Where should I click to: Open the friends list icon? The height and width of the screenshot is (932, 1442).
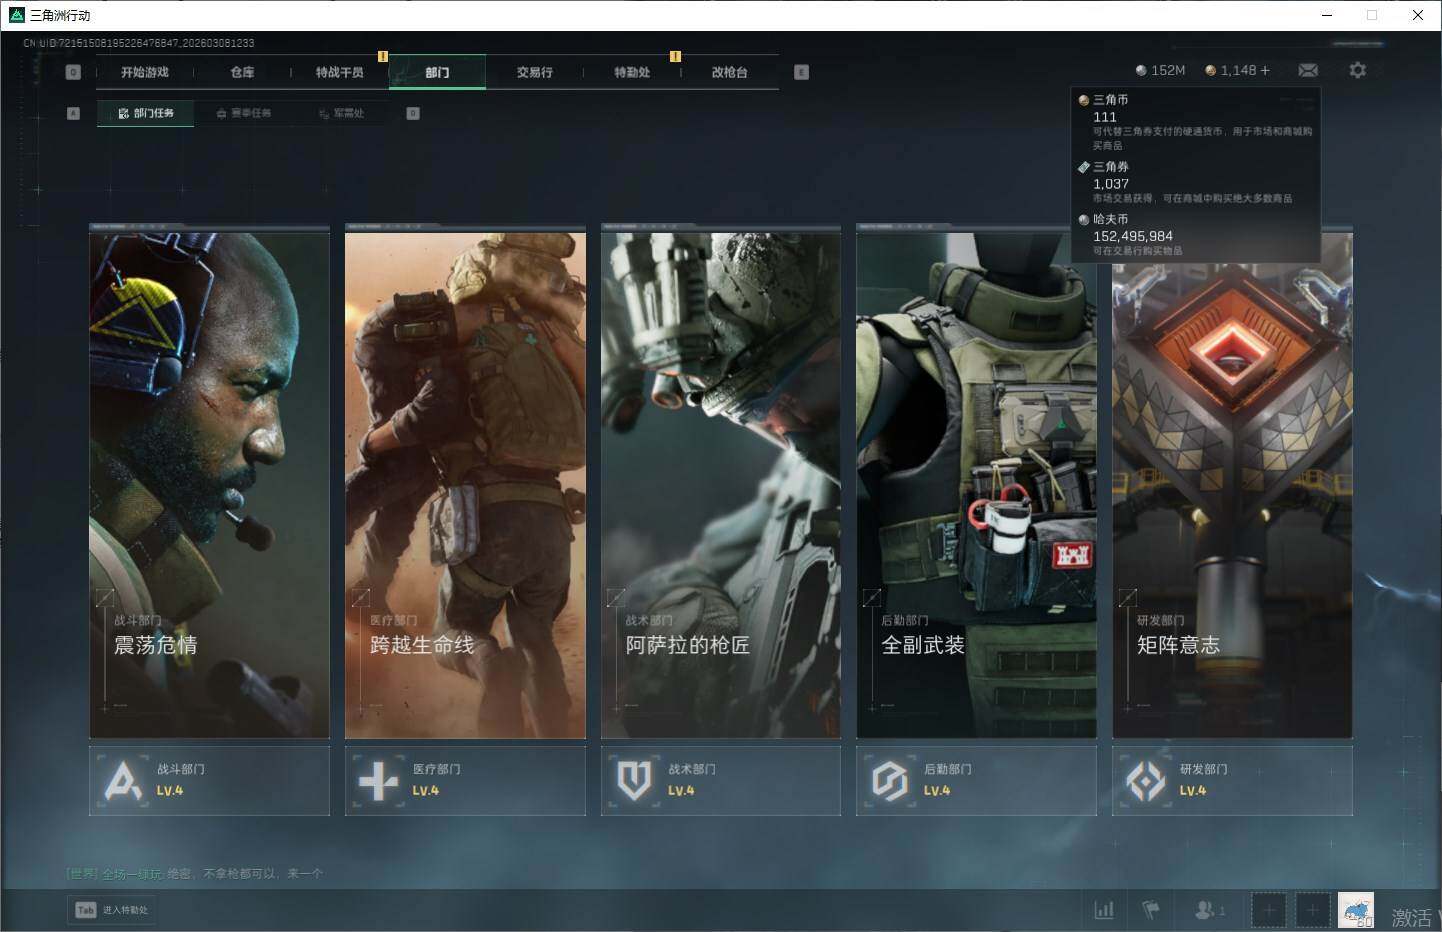tap(1206, 910)
